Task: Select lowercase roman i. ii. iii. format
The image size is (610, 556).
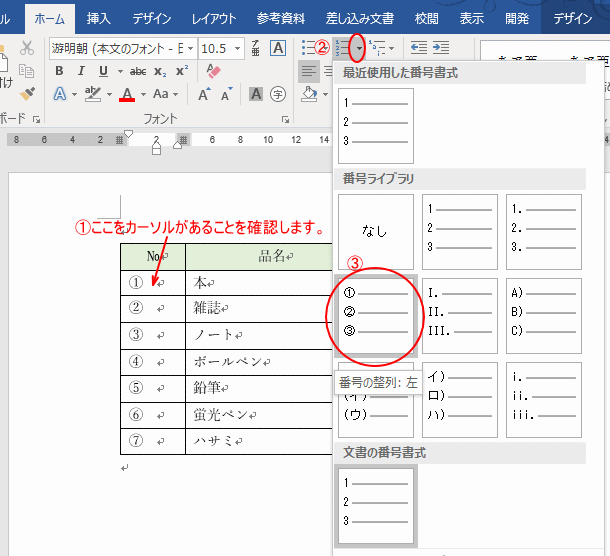Action: pyautogui.click(x=544, y=400)
